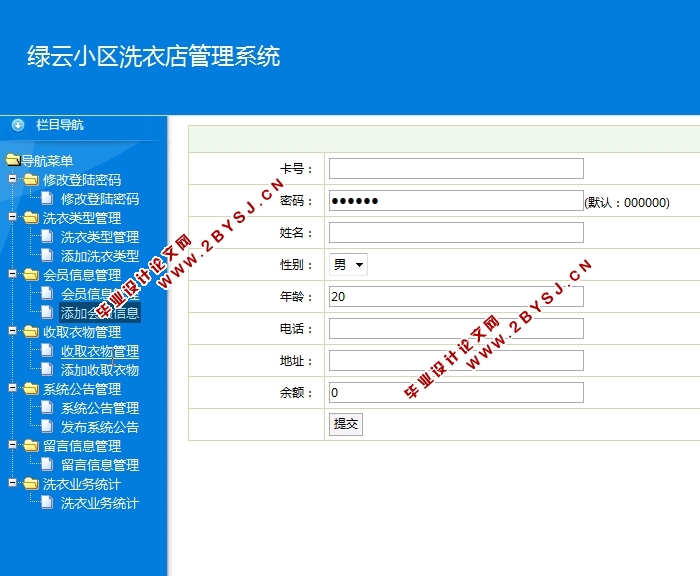Screen dimensions: 700x576
Task: Open 修改登陆密码 child page link
Action: tap(100, 199)
